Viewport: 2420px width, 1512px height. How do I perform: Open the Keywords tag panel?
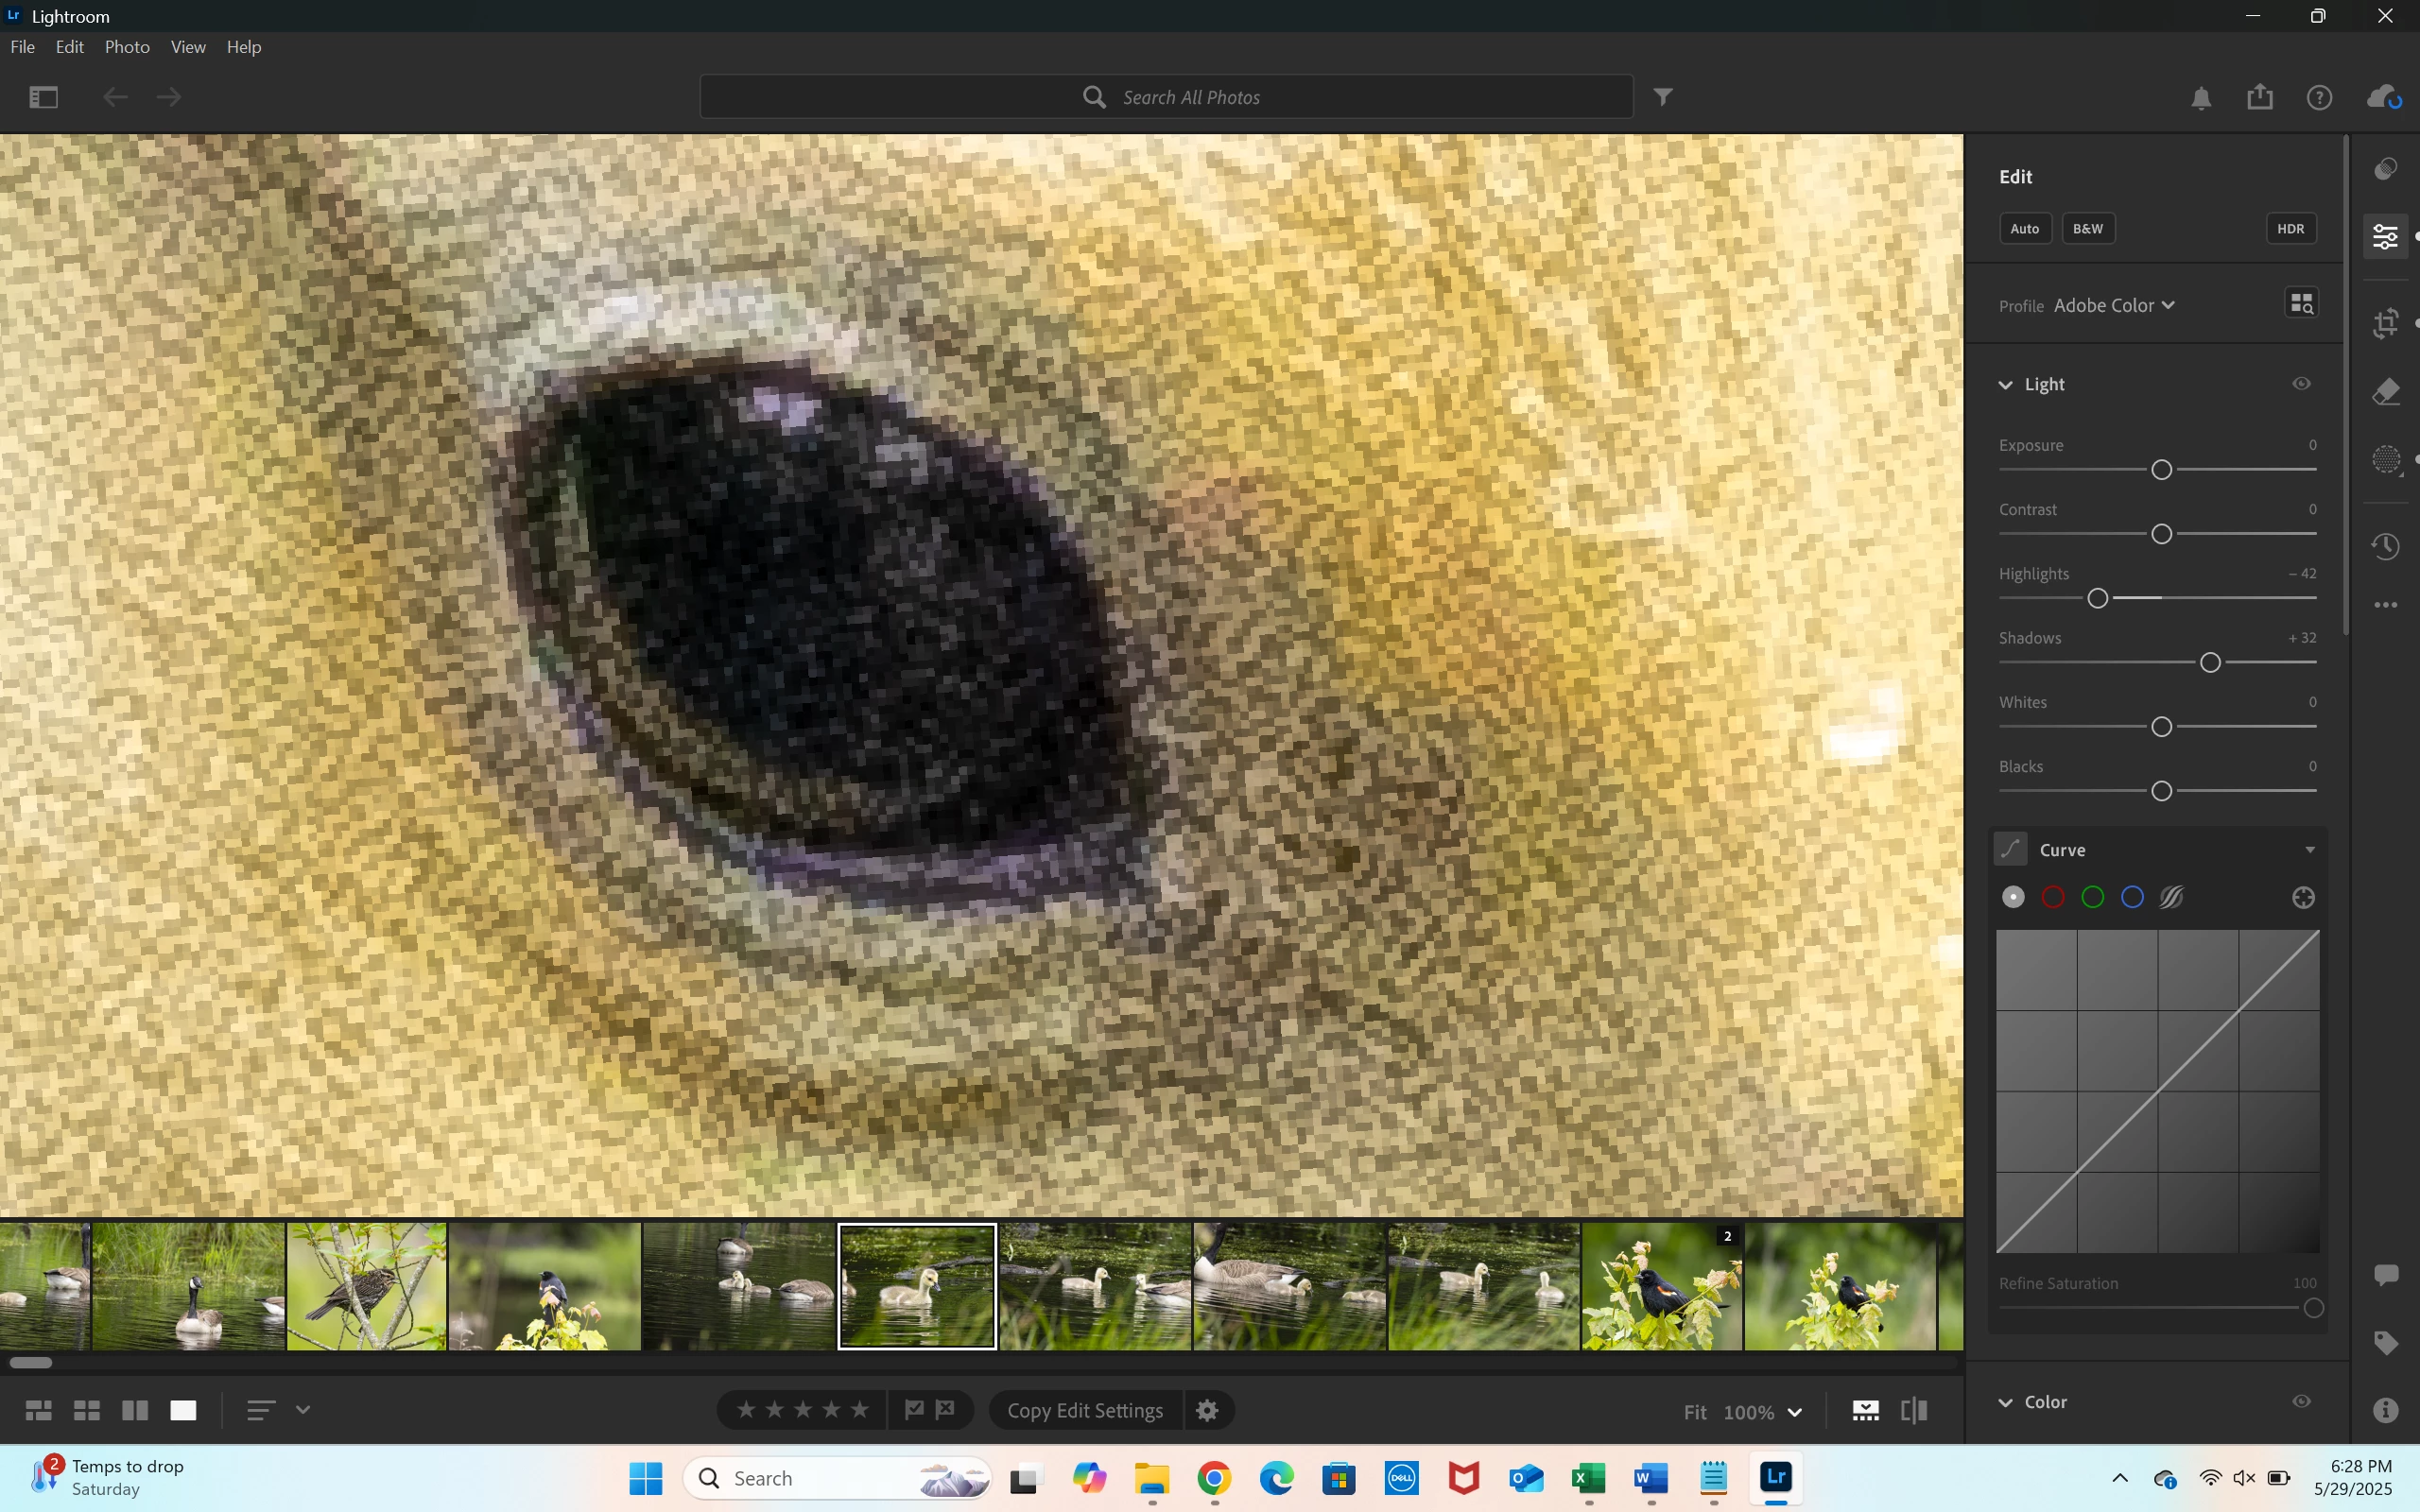coord(2386,1343)
